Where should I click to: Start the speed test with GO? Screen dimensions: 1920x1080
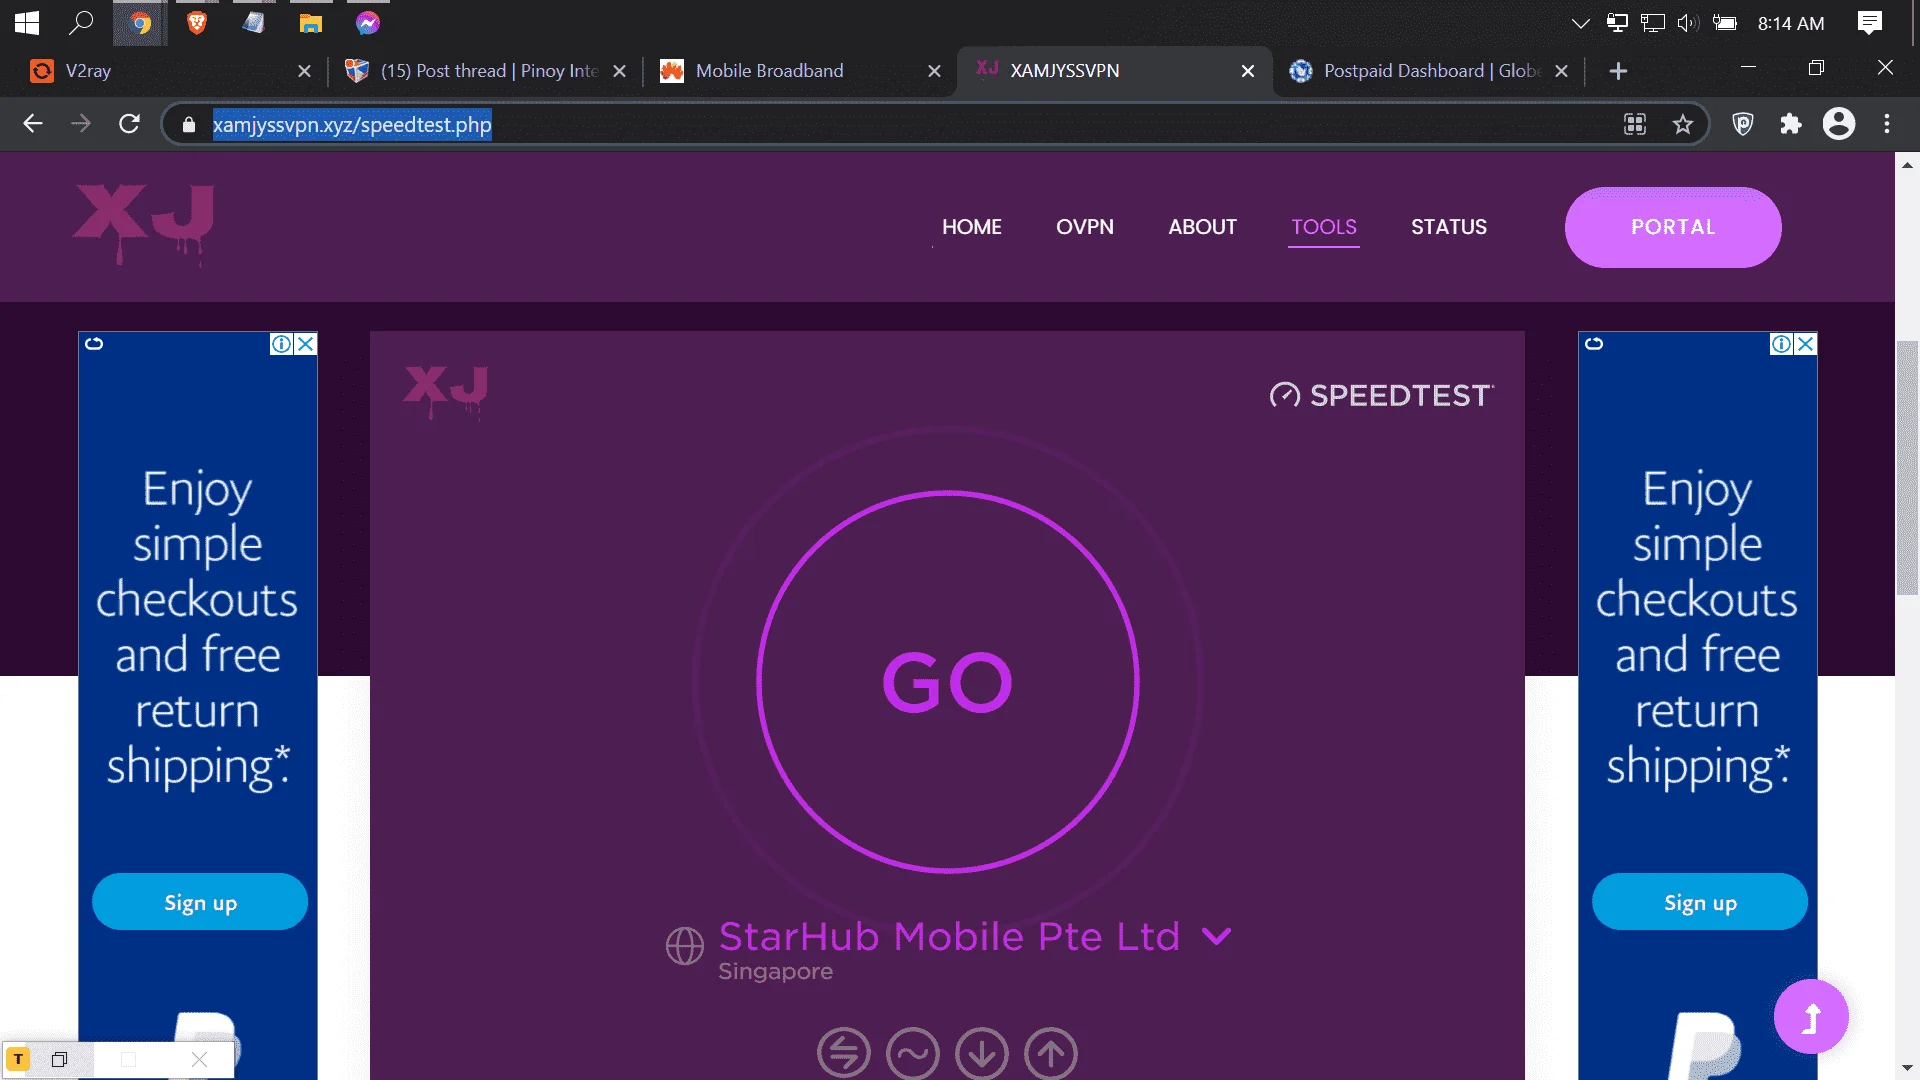click(948, 682)
